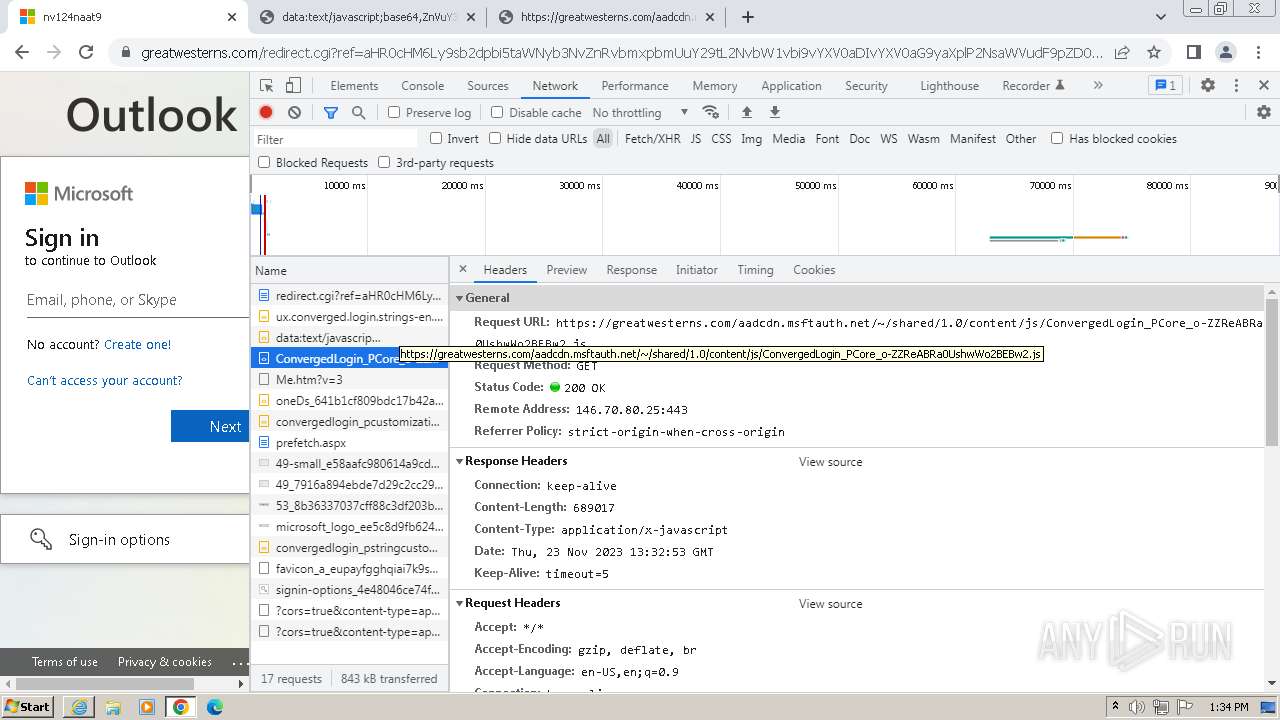Switch to the Console tab
This screenshot has height=720, width=1280.
423,86
